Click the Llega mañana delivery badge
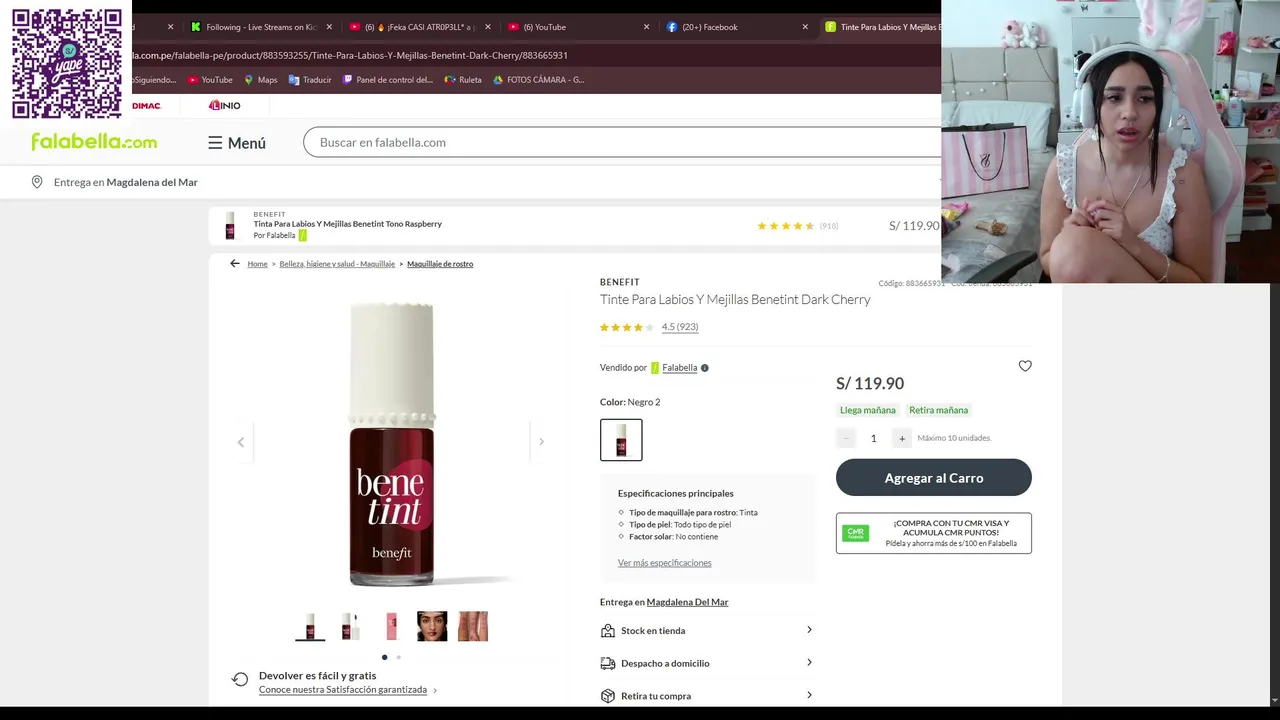 click(868, 410)
